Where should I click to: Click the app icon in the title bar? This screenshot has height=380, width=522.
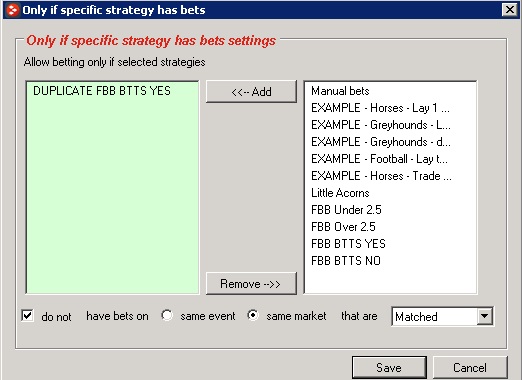[13, 10]
